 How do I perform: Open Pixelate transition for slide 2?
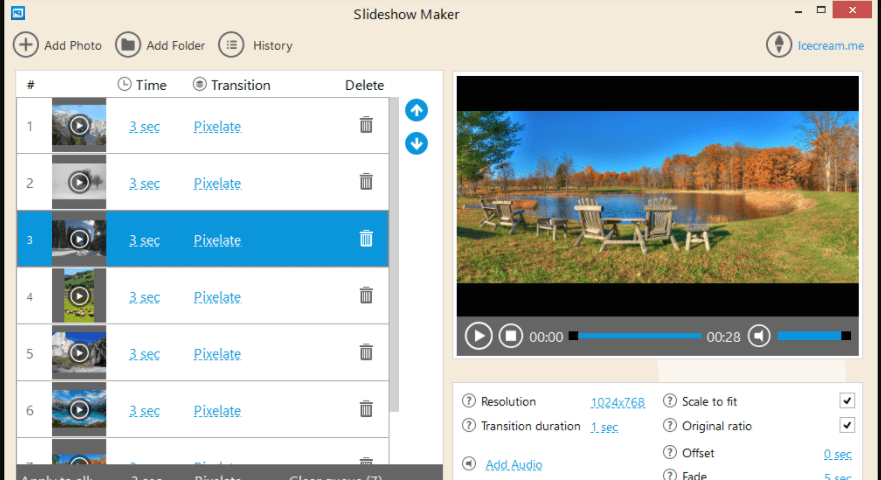tap(217, 183)
